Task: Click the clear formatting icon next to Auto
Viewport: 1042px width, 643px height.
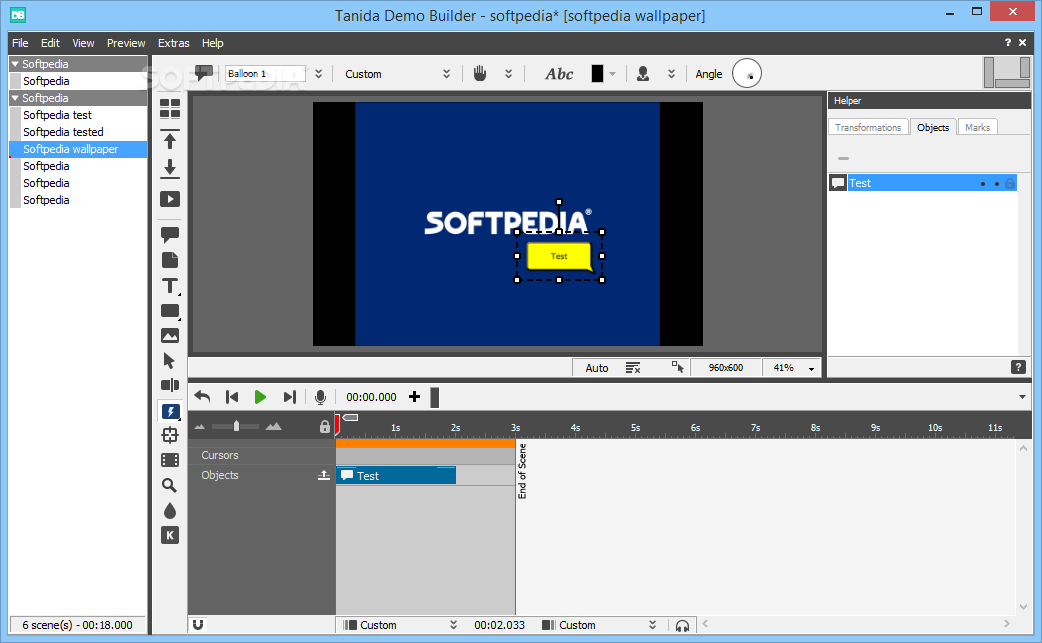Action: [633, 368]
